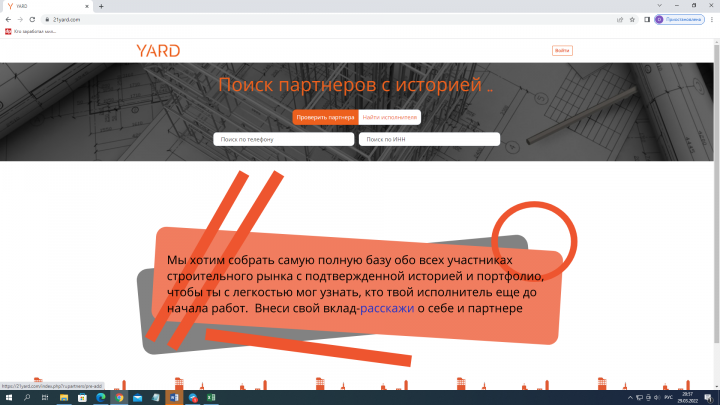Click the 'Войти' login button
This screenshot has width=720, height=405.
(562, 51)
